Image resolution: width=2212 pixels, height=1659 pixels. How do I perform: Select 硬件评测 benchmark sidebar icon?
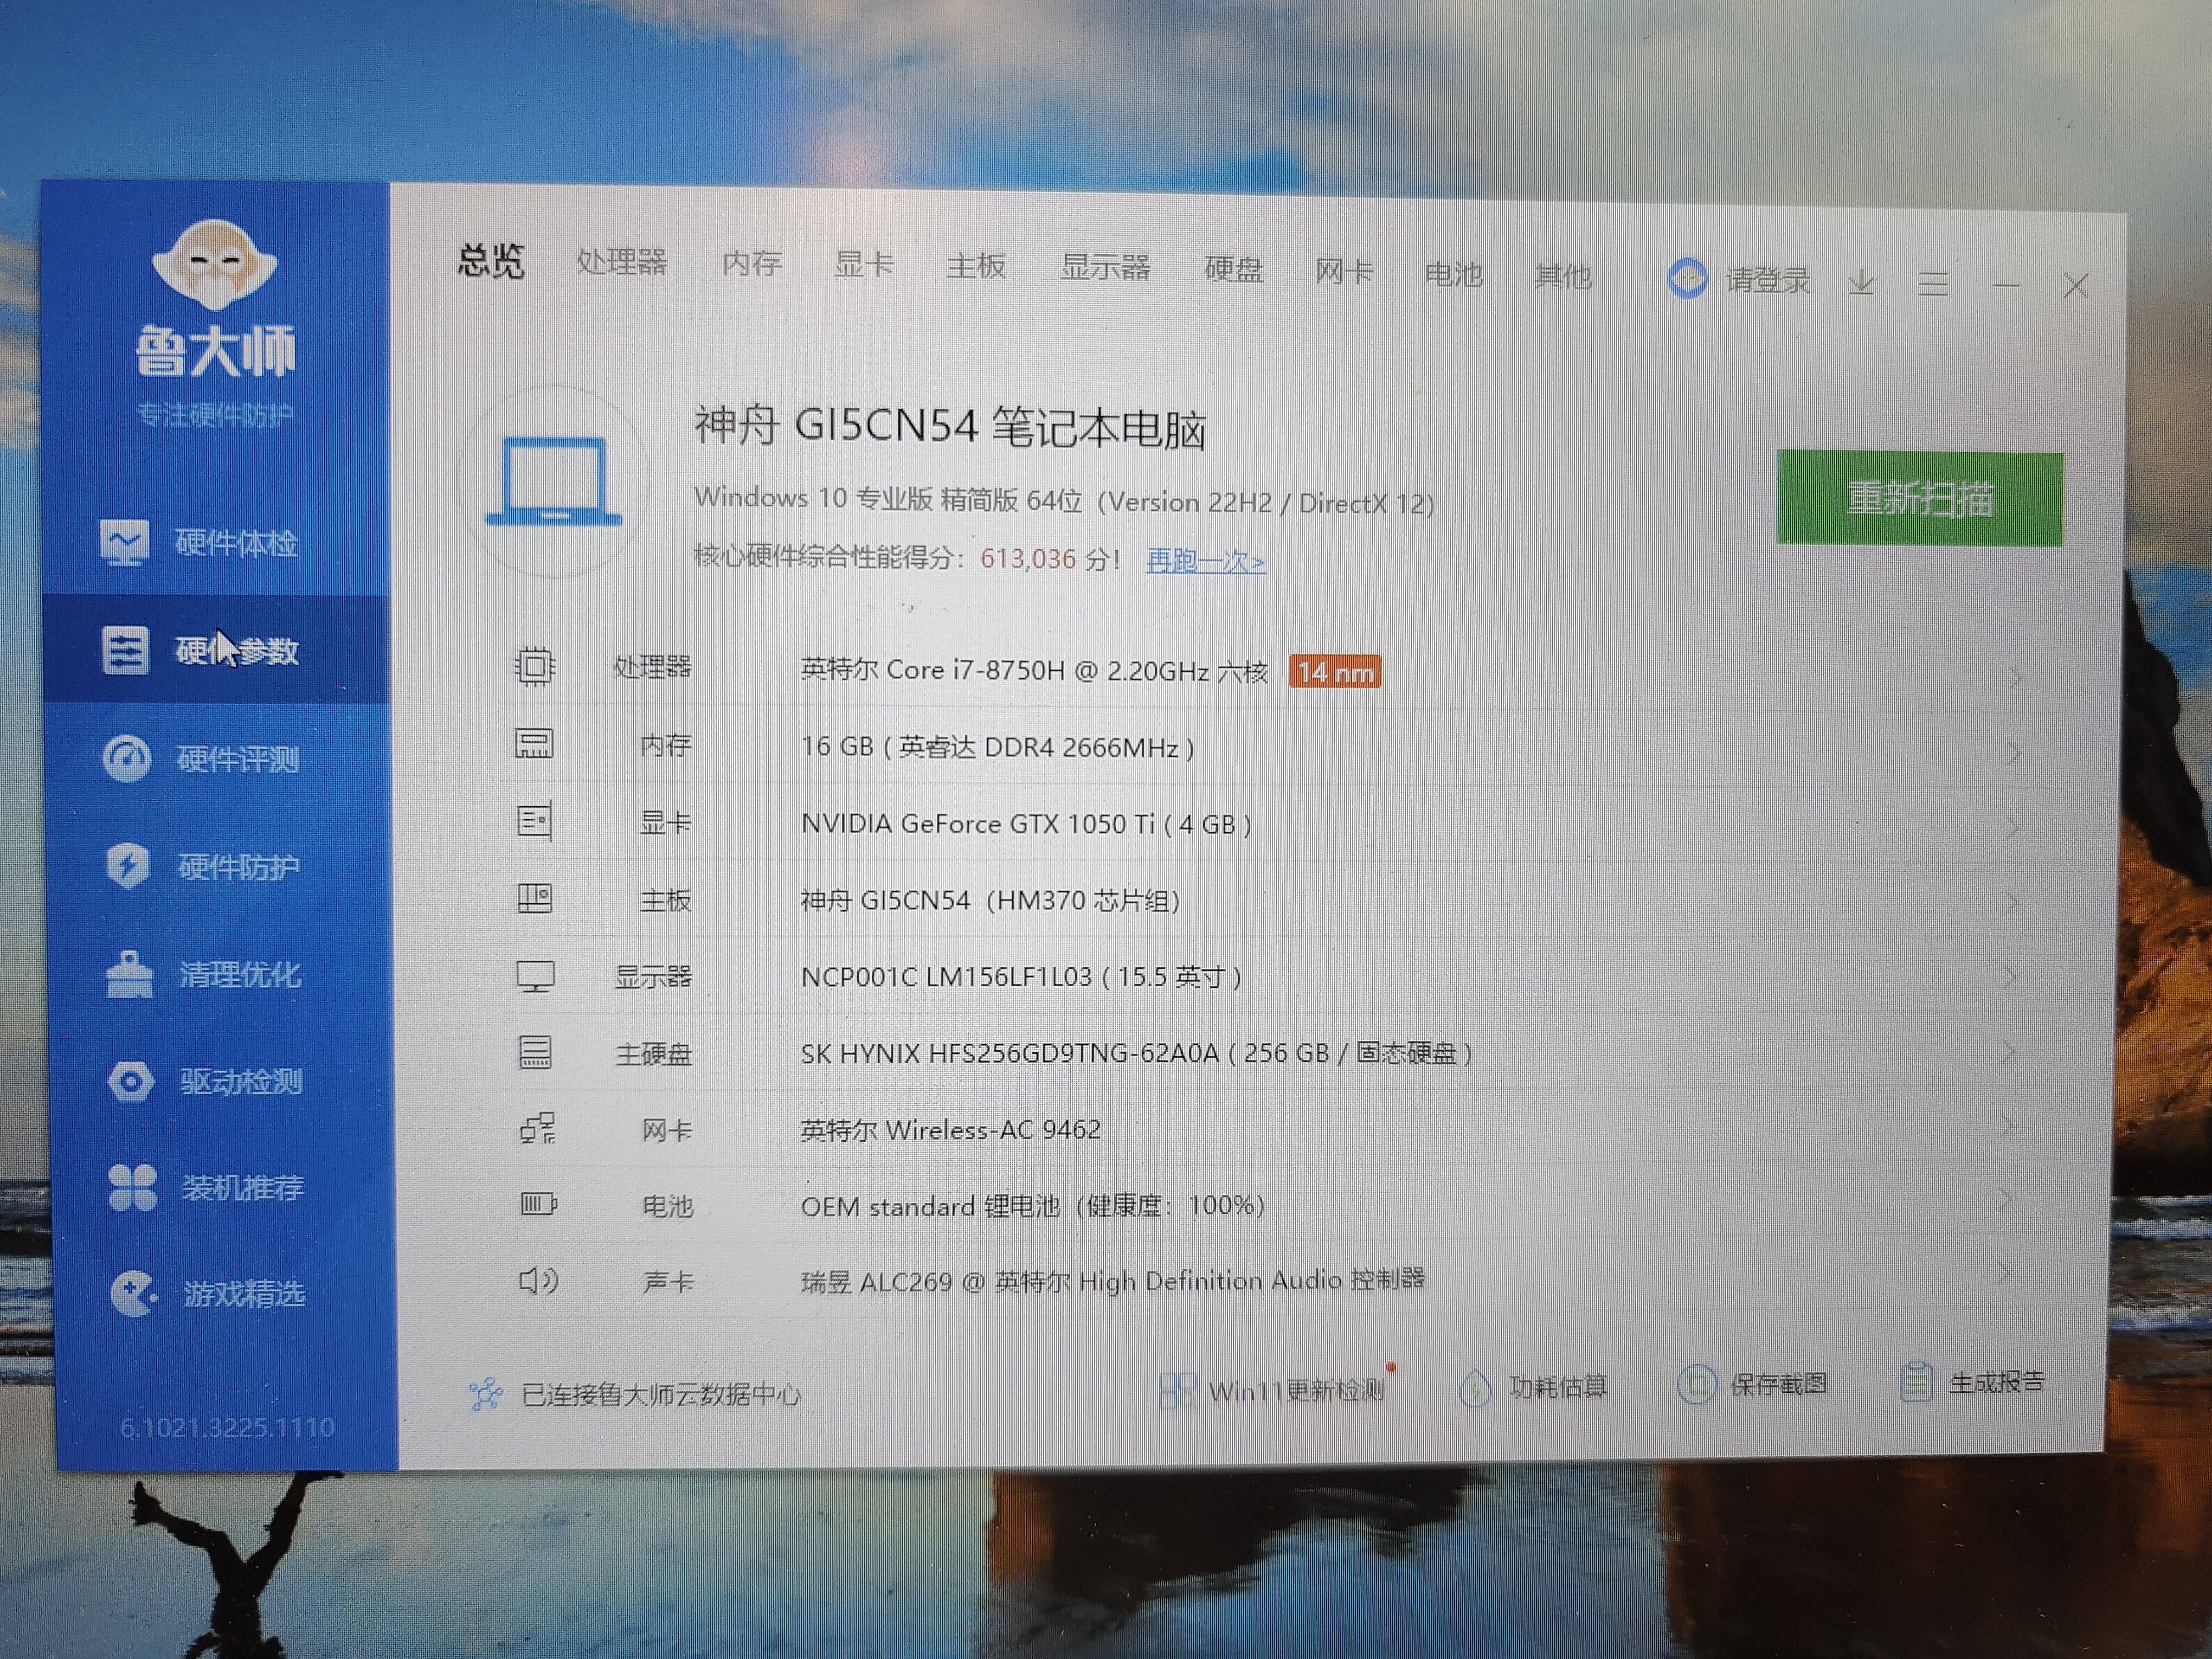tap(127, 759)
